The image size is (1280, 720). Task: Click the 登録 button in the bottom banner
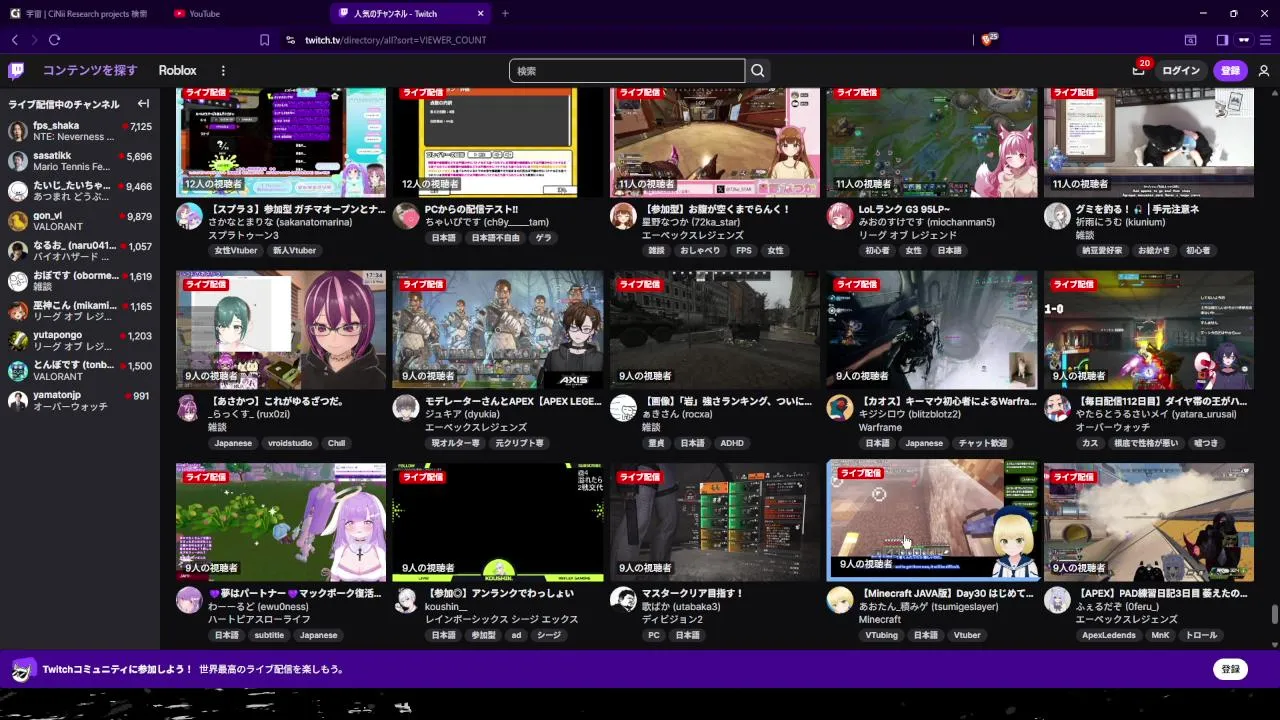tap(1230, 669)
